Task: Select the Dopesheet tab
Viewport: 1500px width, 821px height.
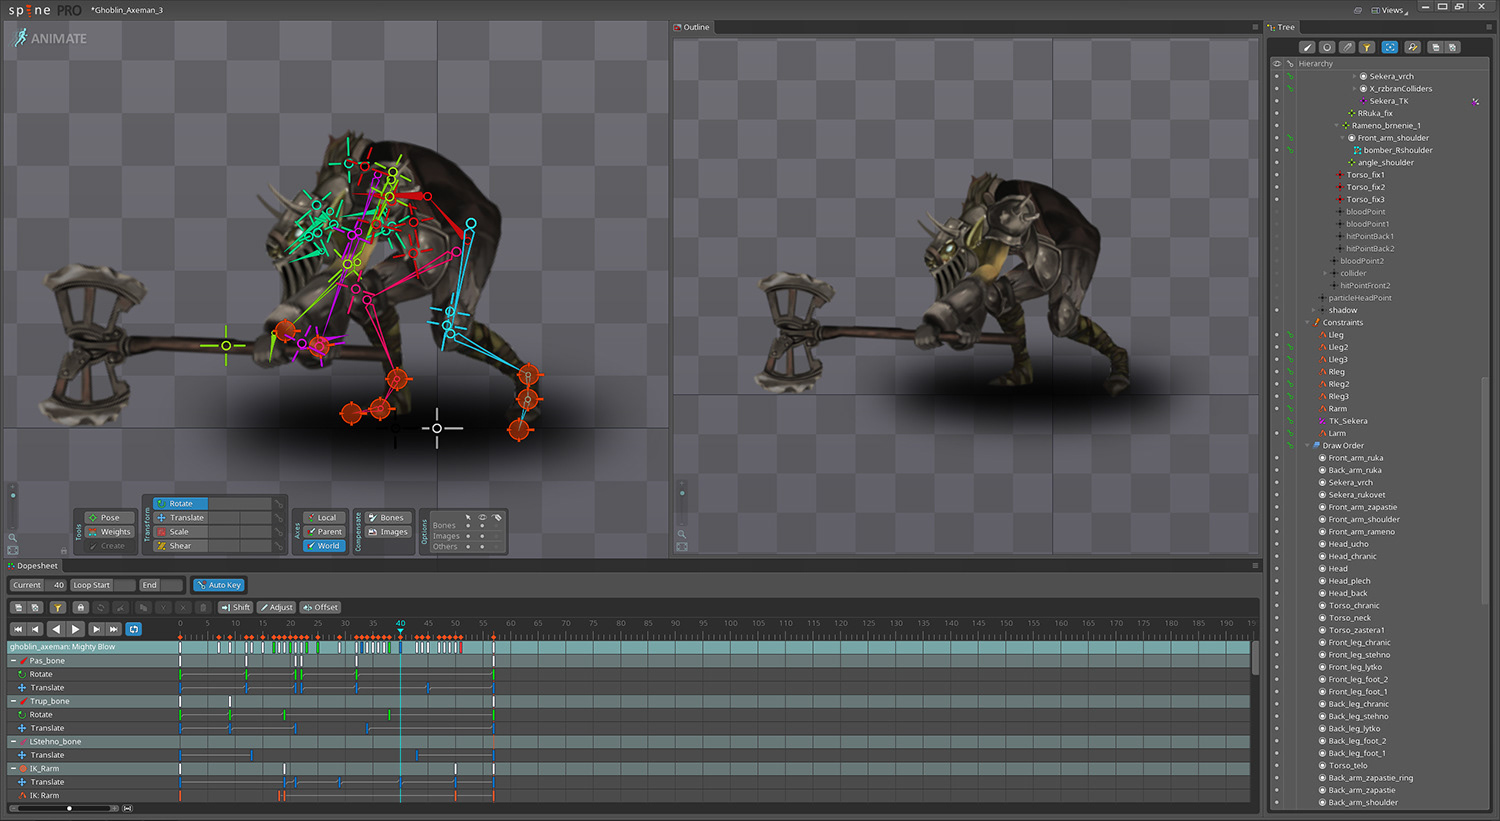Action: coord(34,566)
